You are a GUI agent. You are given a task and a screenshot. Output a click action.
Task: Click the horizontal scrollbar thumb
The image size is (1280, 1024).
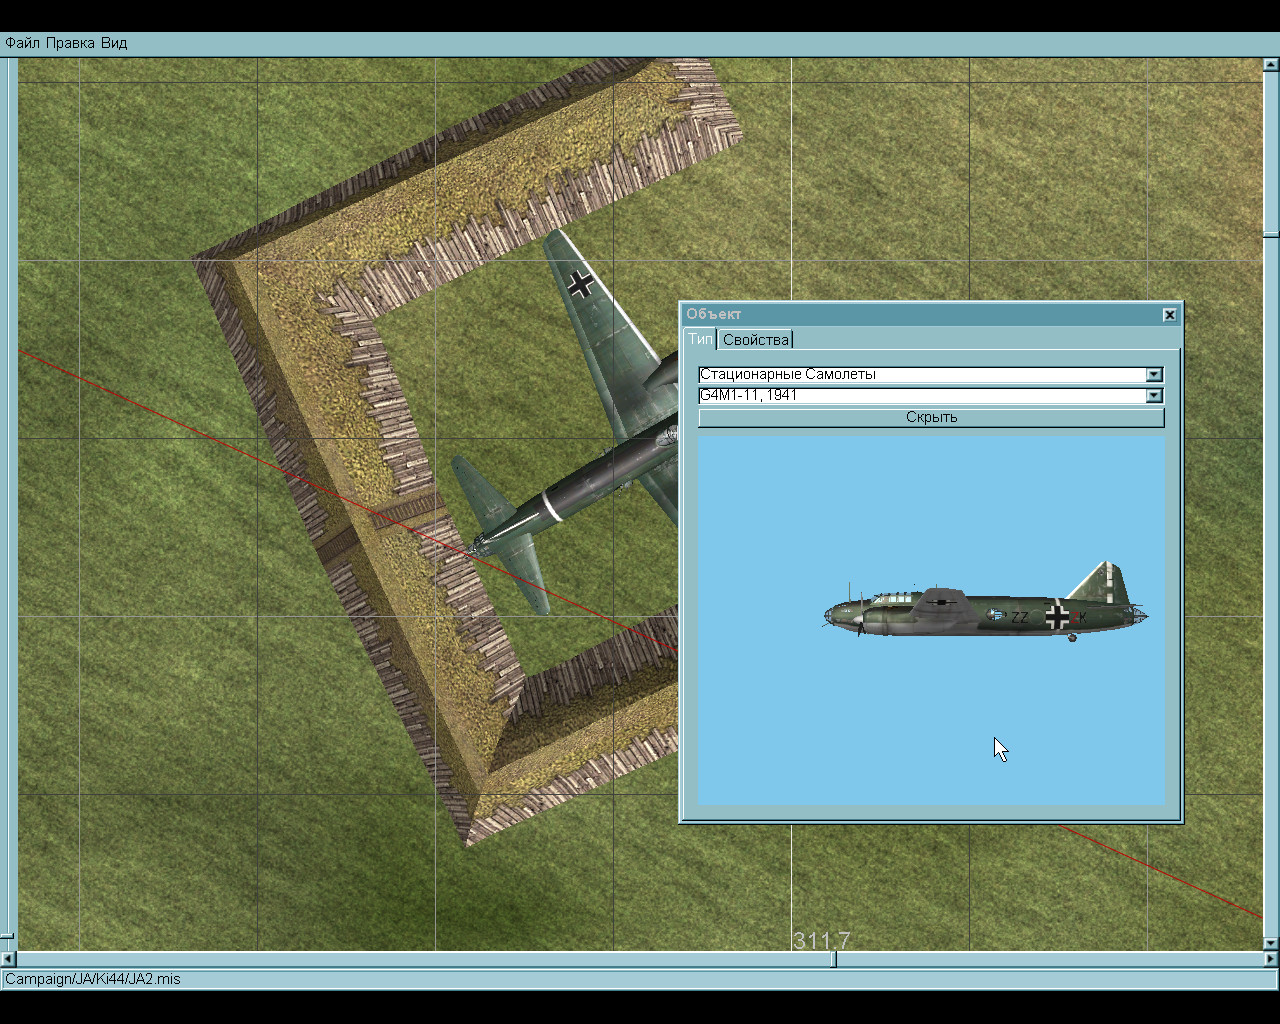point(833,959)
